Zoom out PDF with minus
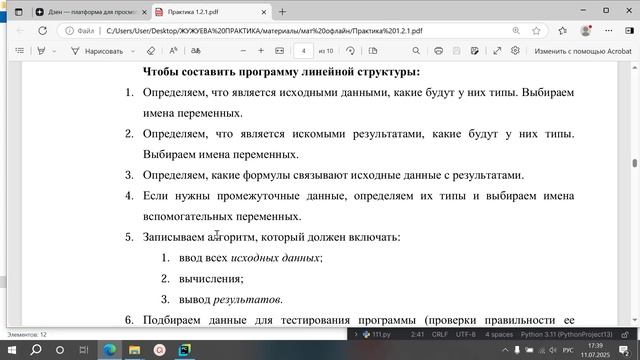Viewport: 640px width, 360px height. 243,51
